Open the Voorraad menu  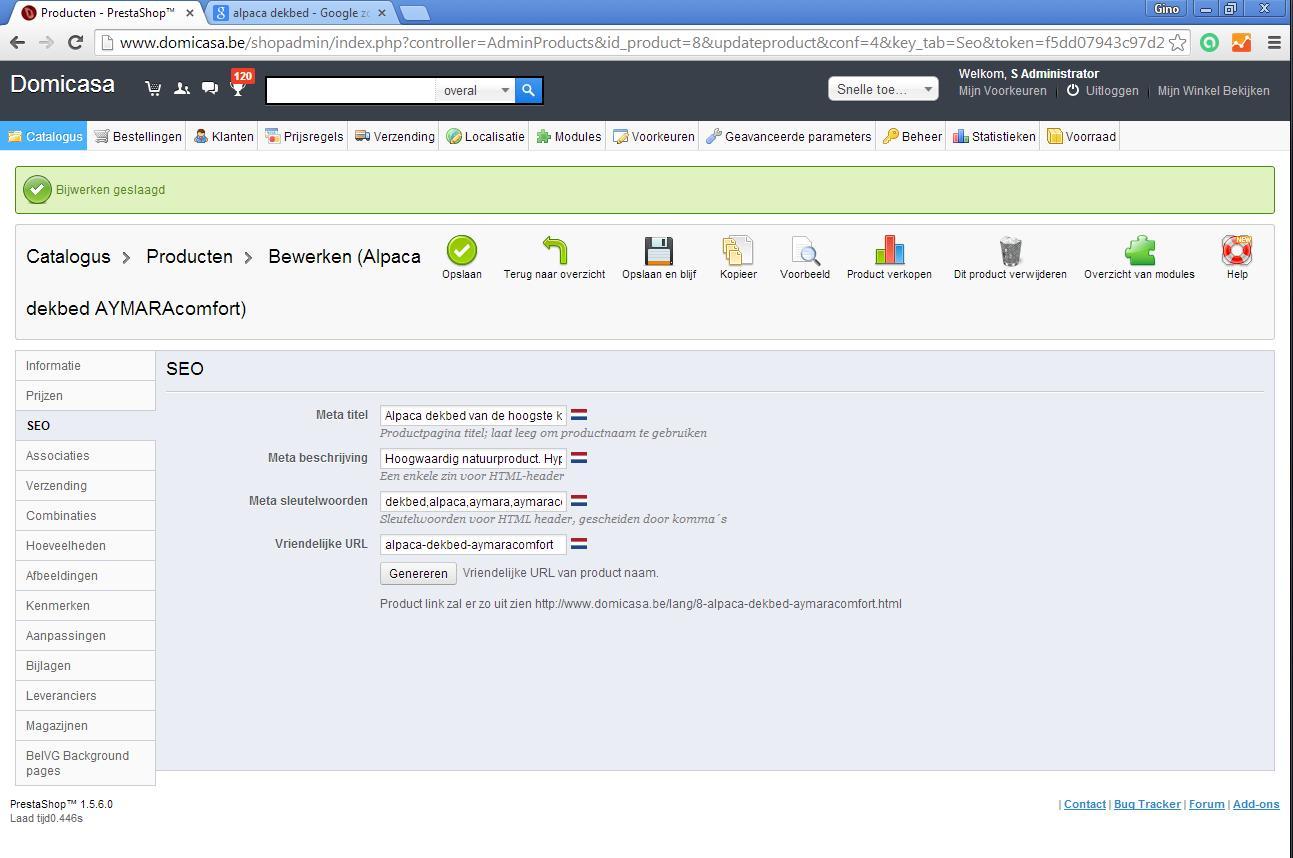[1081, 136]
